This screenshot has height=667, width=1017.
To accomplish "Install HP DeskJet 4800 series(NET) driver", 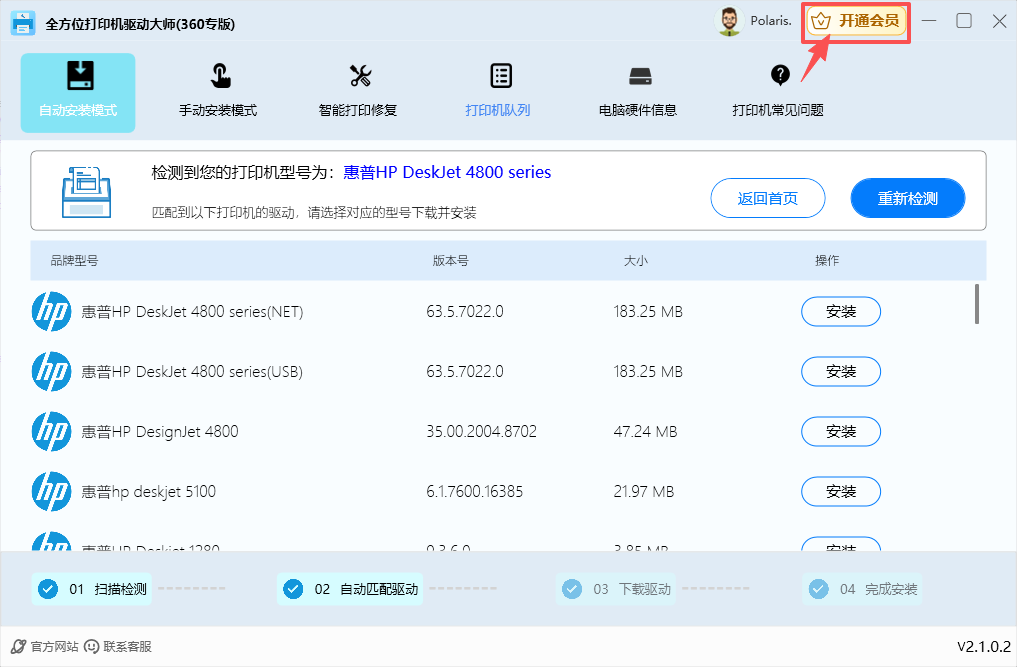I will pos(841,312).
